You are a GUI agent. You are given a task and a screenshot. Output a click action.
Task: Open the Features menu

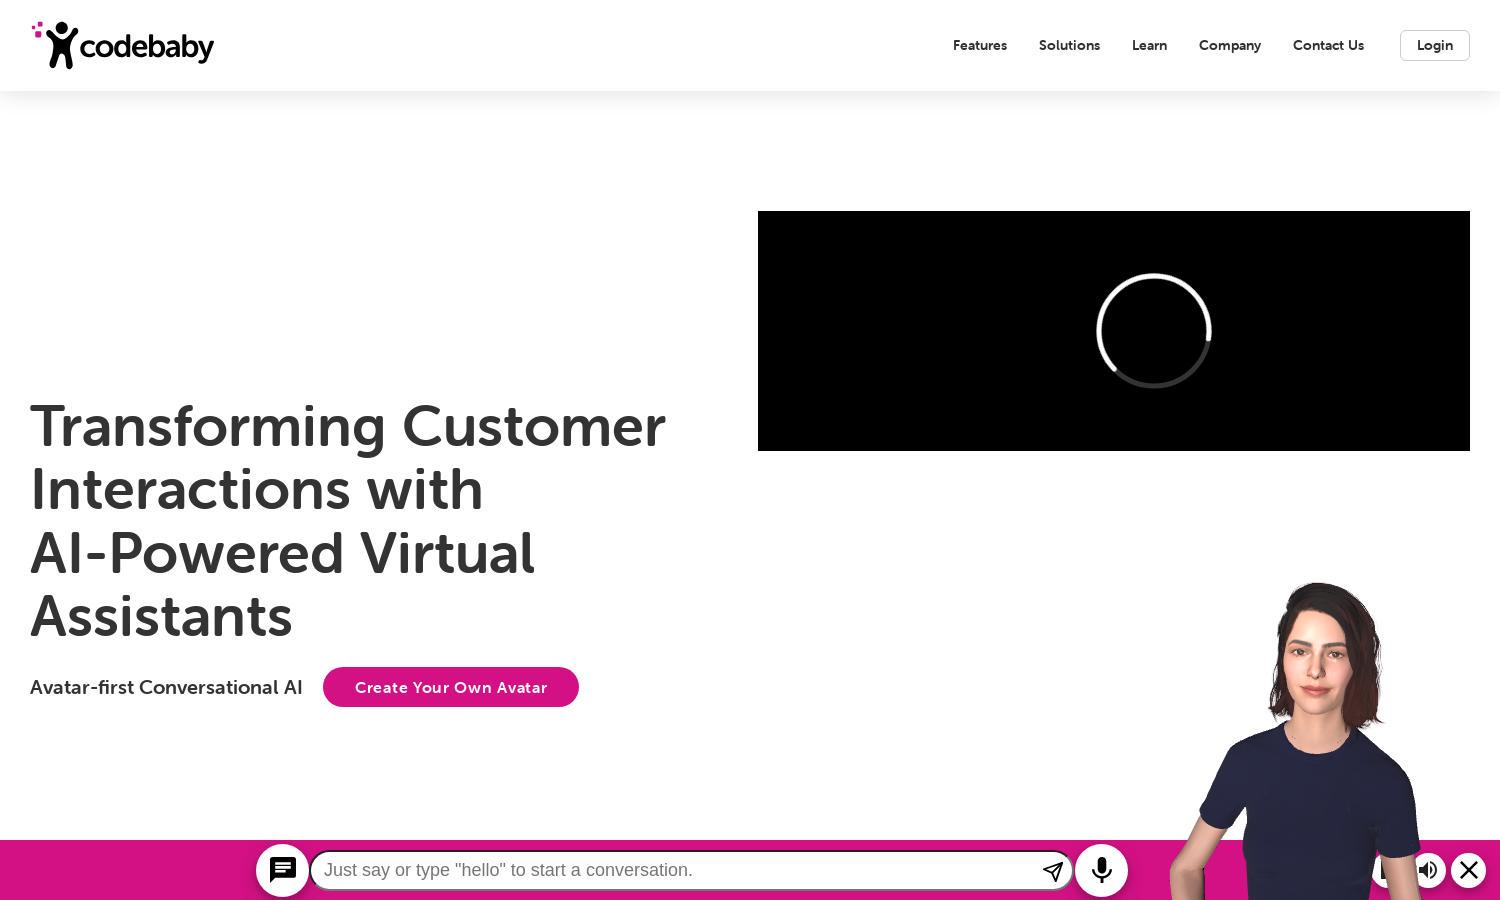(x=980, y=45)
